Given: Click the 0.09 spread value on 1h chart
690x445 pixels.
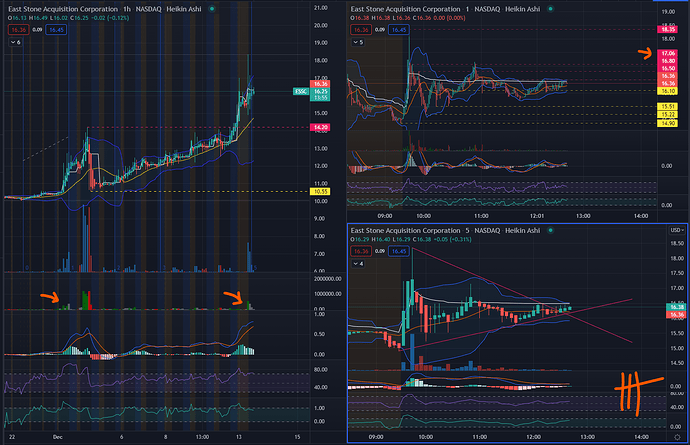Looking at the screenshot, I should 37,30.
